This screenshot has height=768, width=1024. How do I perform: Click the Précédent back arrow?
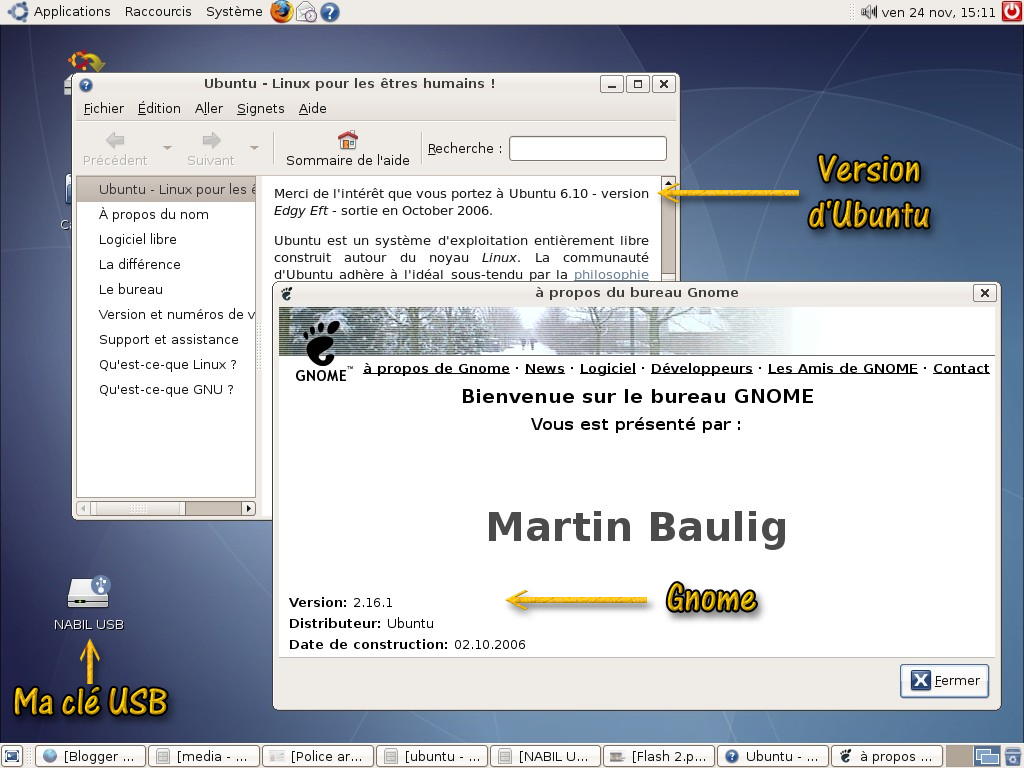[115, 140]
